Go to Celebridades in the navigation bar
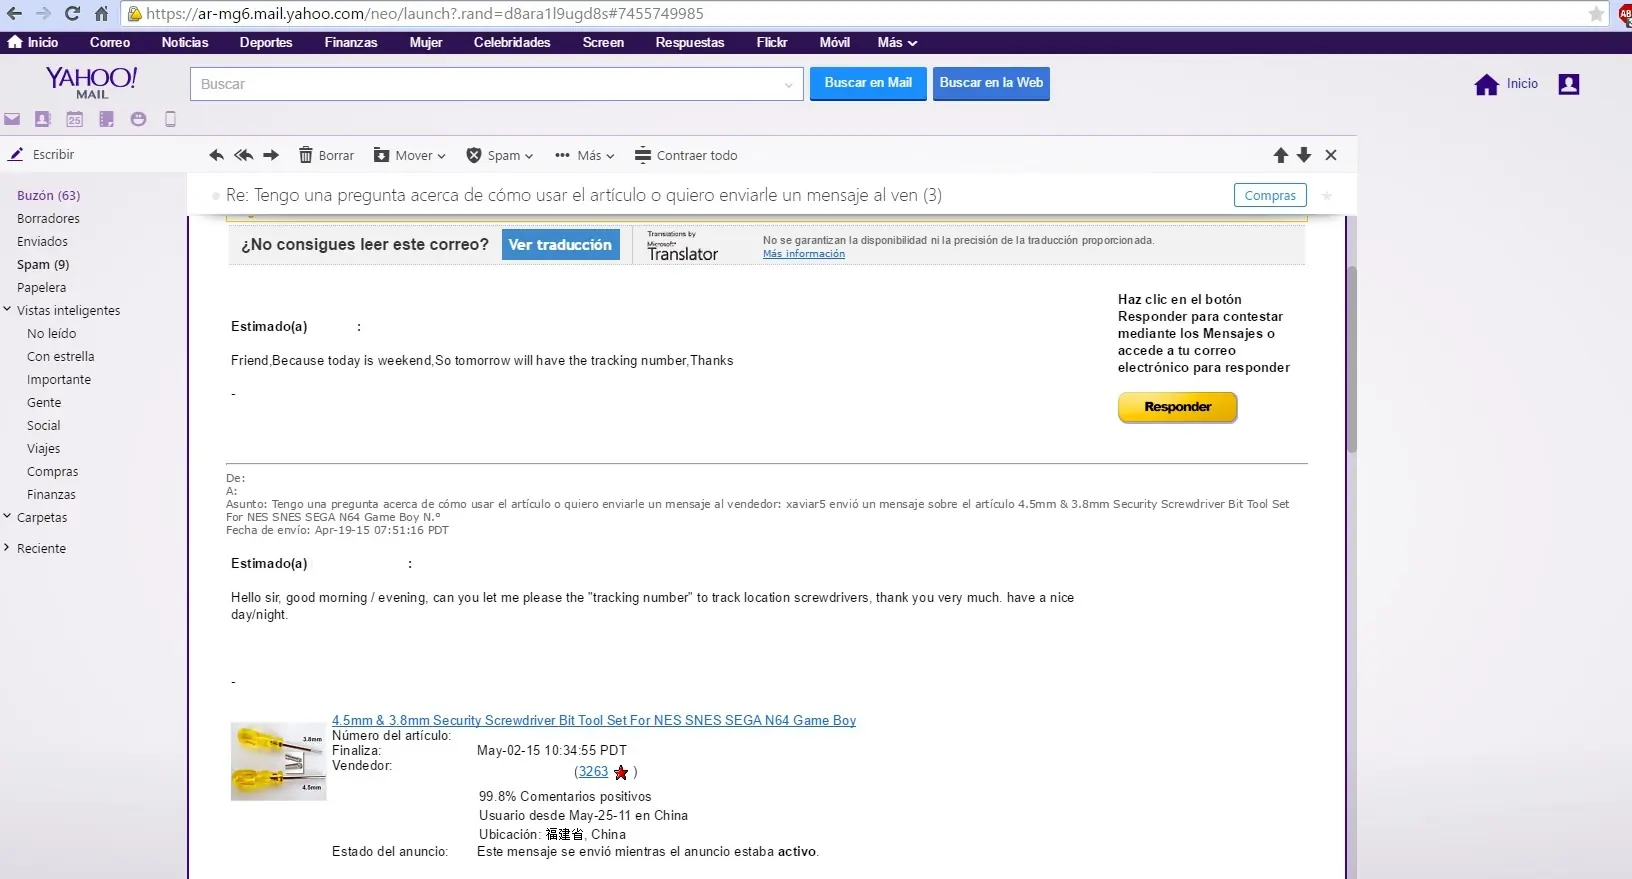The width and height of the screenshot is (1632, 879). click(512, 42)
